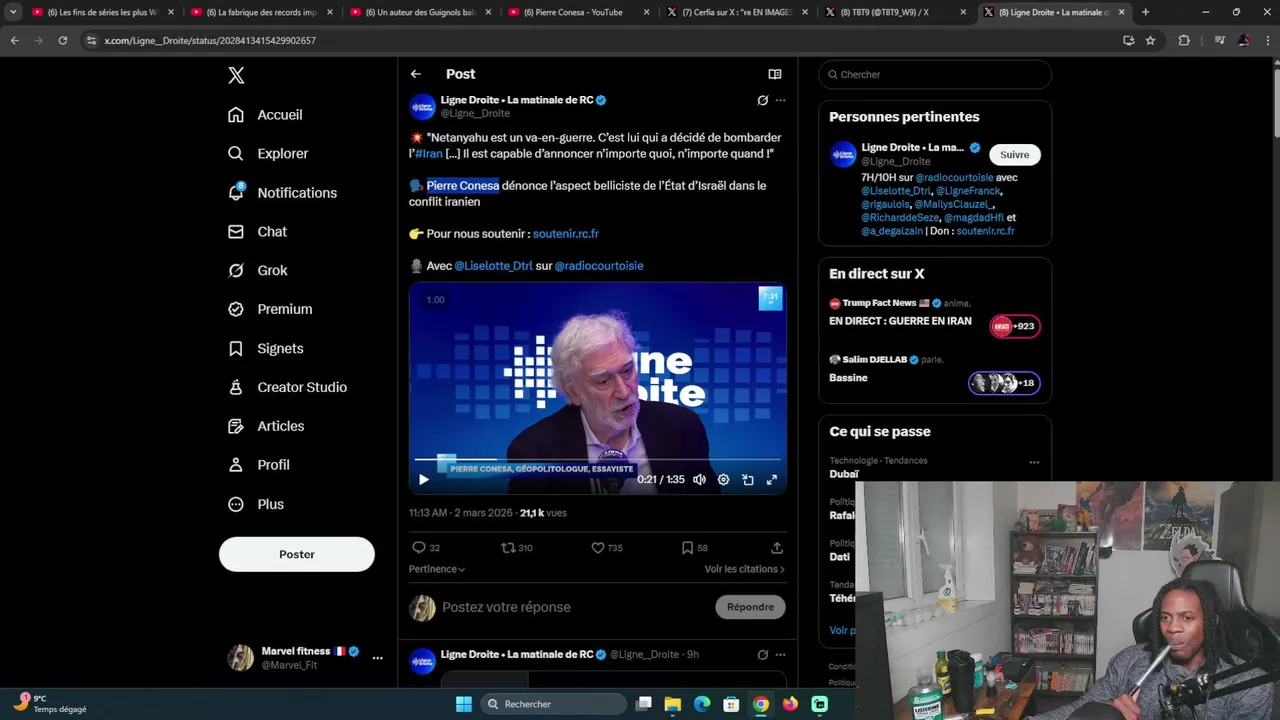
Task: Mute the video sound
Action: (700, 480)
